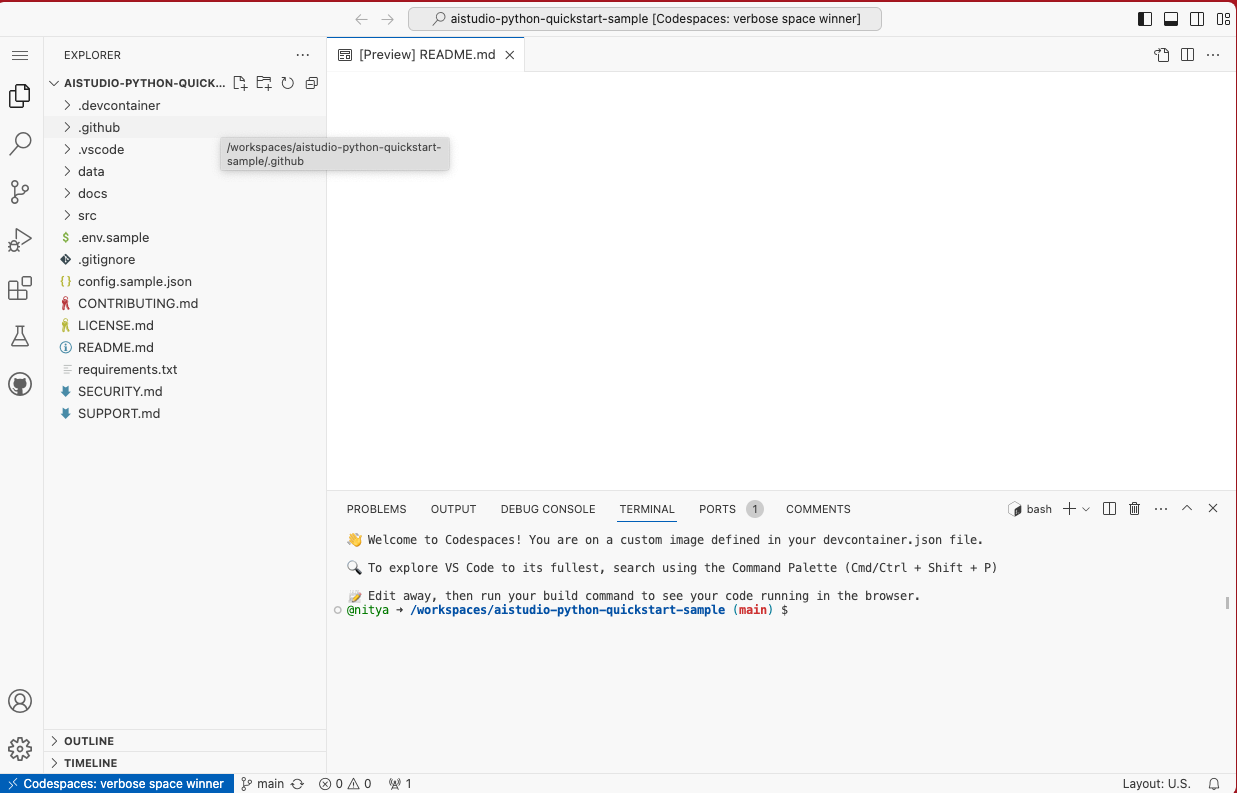The height and width of the screenshot is (793, 1237).
Task: Expand the .vscode folder
Action: (x=185, y=149)
